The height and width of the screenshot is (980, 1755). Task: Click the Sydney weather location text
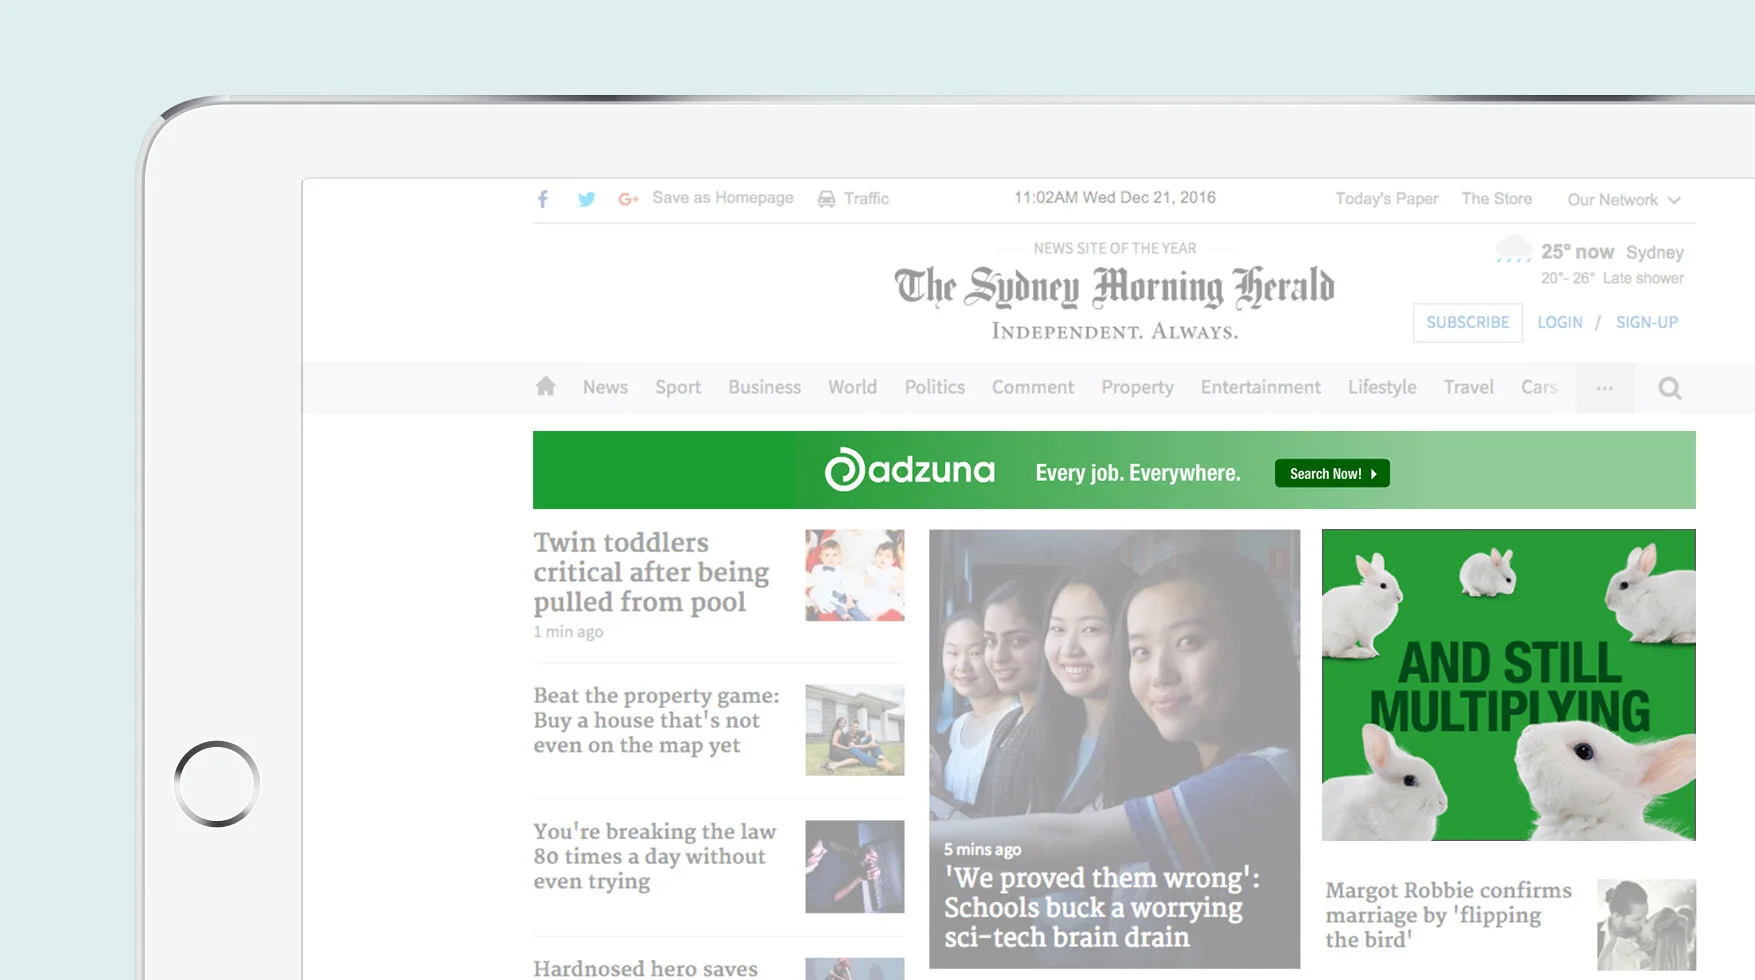1654,252
